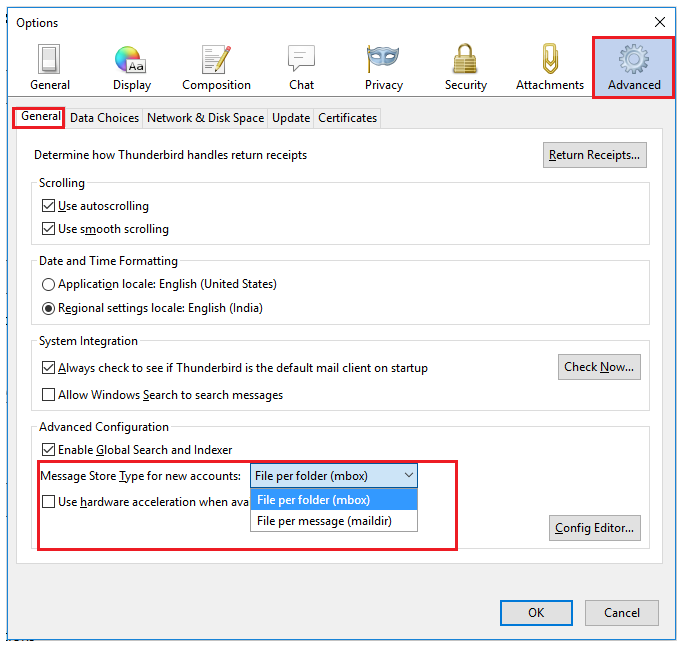Switch to Network & Disk Space tab
The height and width of the screenshot is (646, 681).
click(205, 118)
